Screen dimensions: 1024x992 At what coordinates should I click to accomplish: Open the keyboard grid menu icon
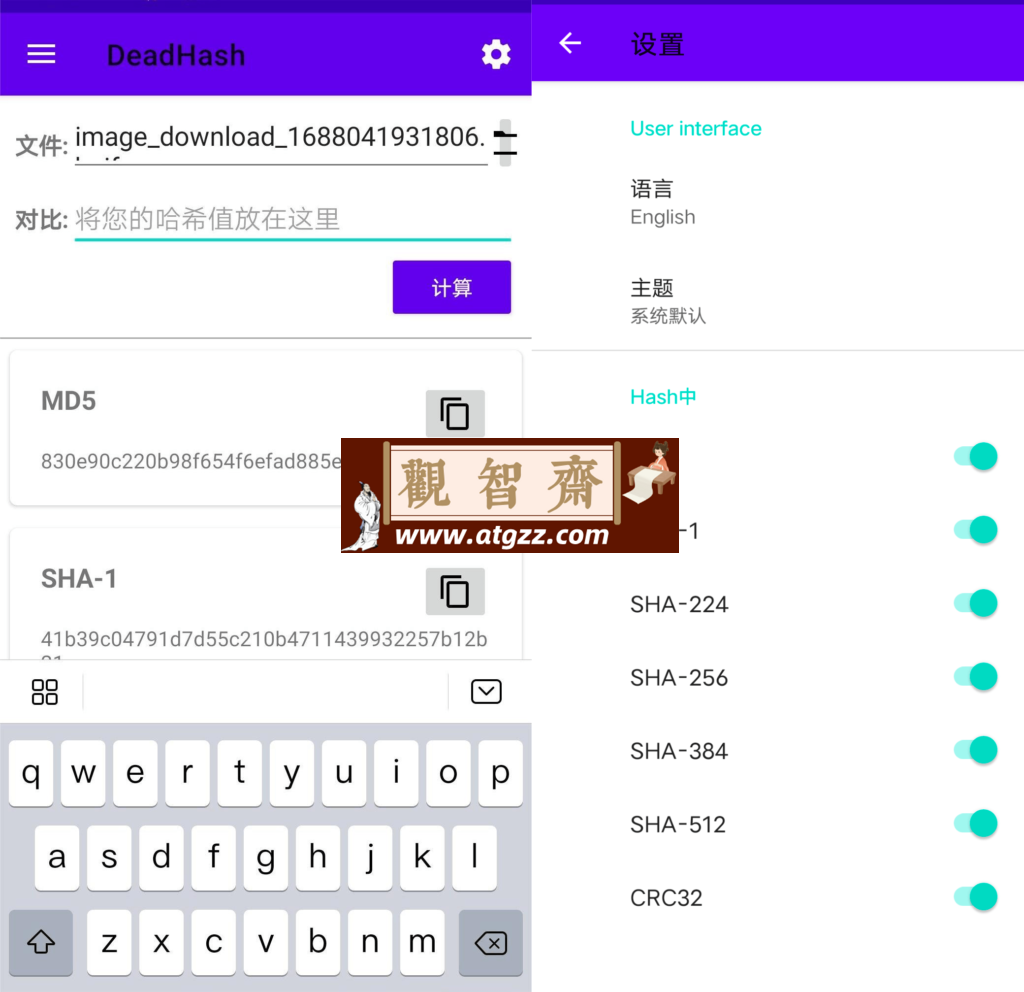pyautogui.click(x=44, y=692)
